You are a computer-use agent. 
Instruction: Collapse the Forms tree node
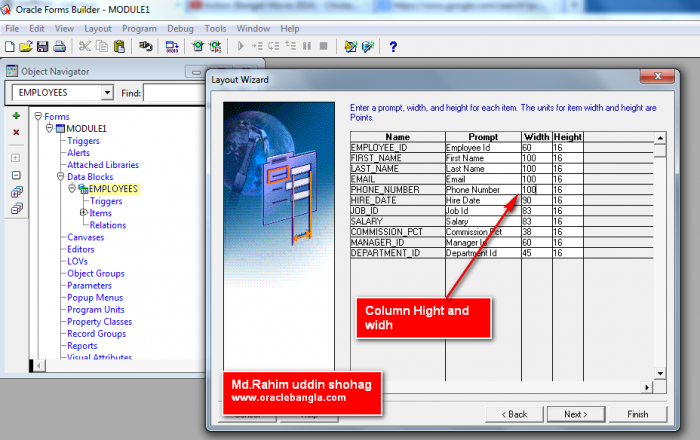(38, 116)
